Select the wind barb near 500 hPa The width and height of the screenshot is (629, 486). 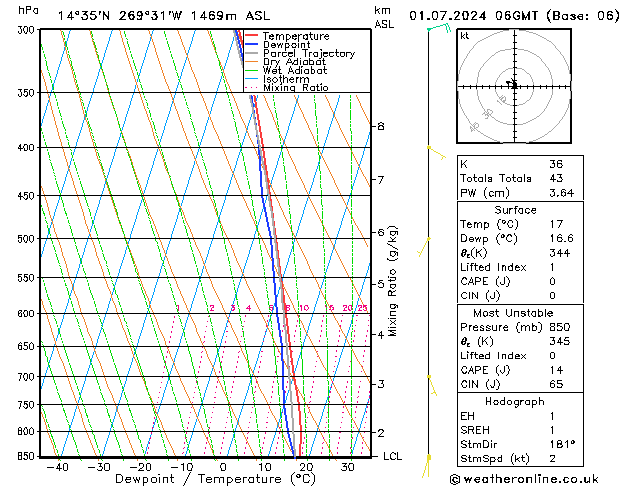427,243
